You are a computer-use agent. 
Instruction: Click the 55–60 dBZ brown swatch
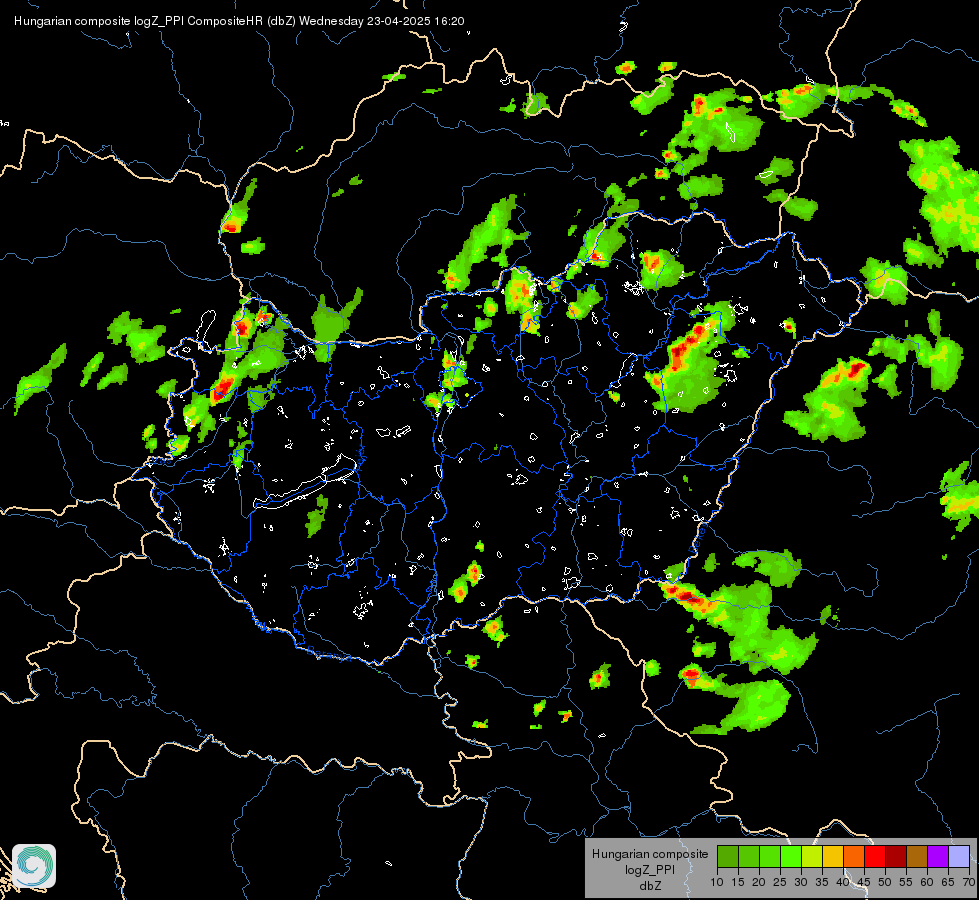click(x=917, y=856)
